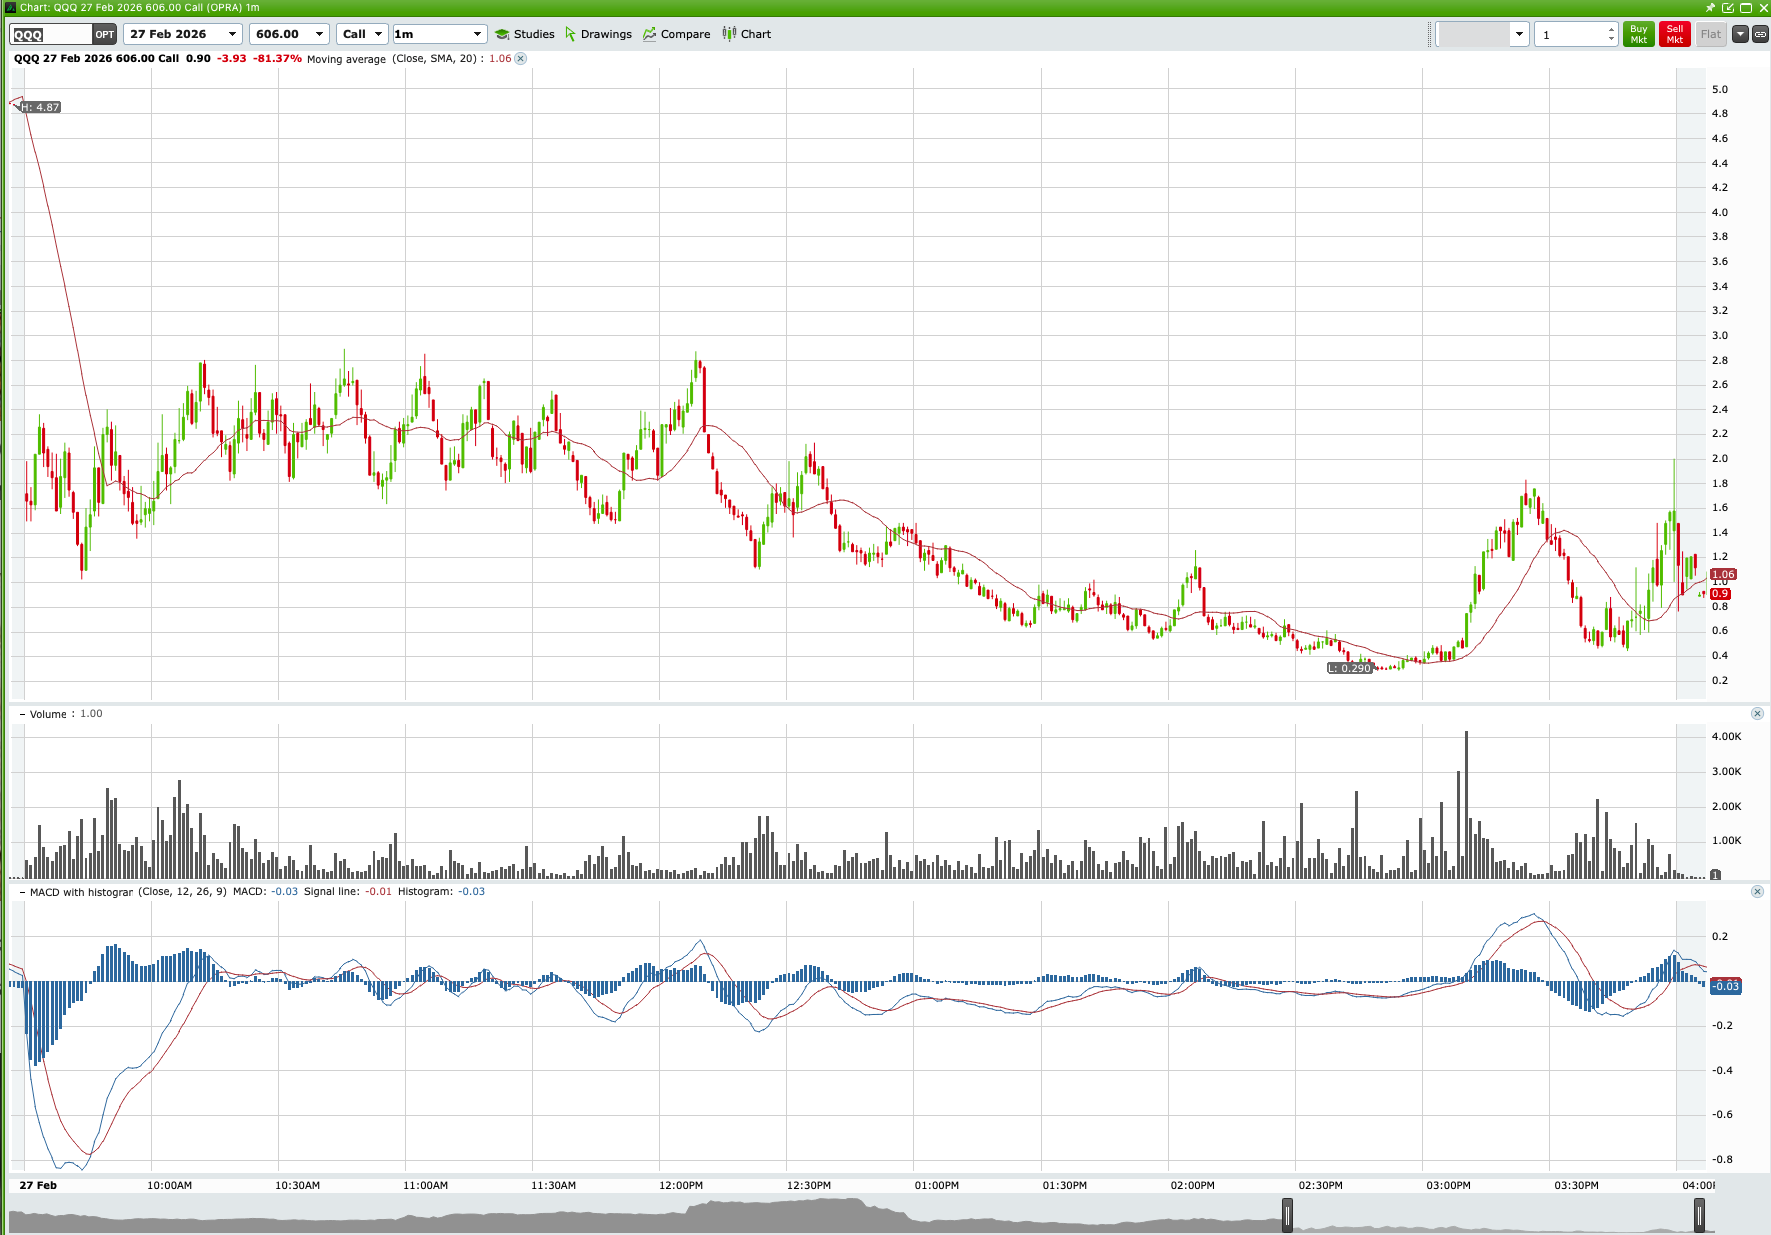Collapse the MACD with histogram sub-chart

[x=22, y=892]
